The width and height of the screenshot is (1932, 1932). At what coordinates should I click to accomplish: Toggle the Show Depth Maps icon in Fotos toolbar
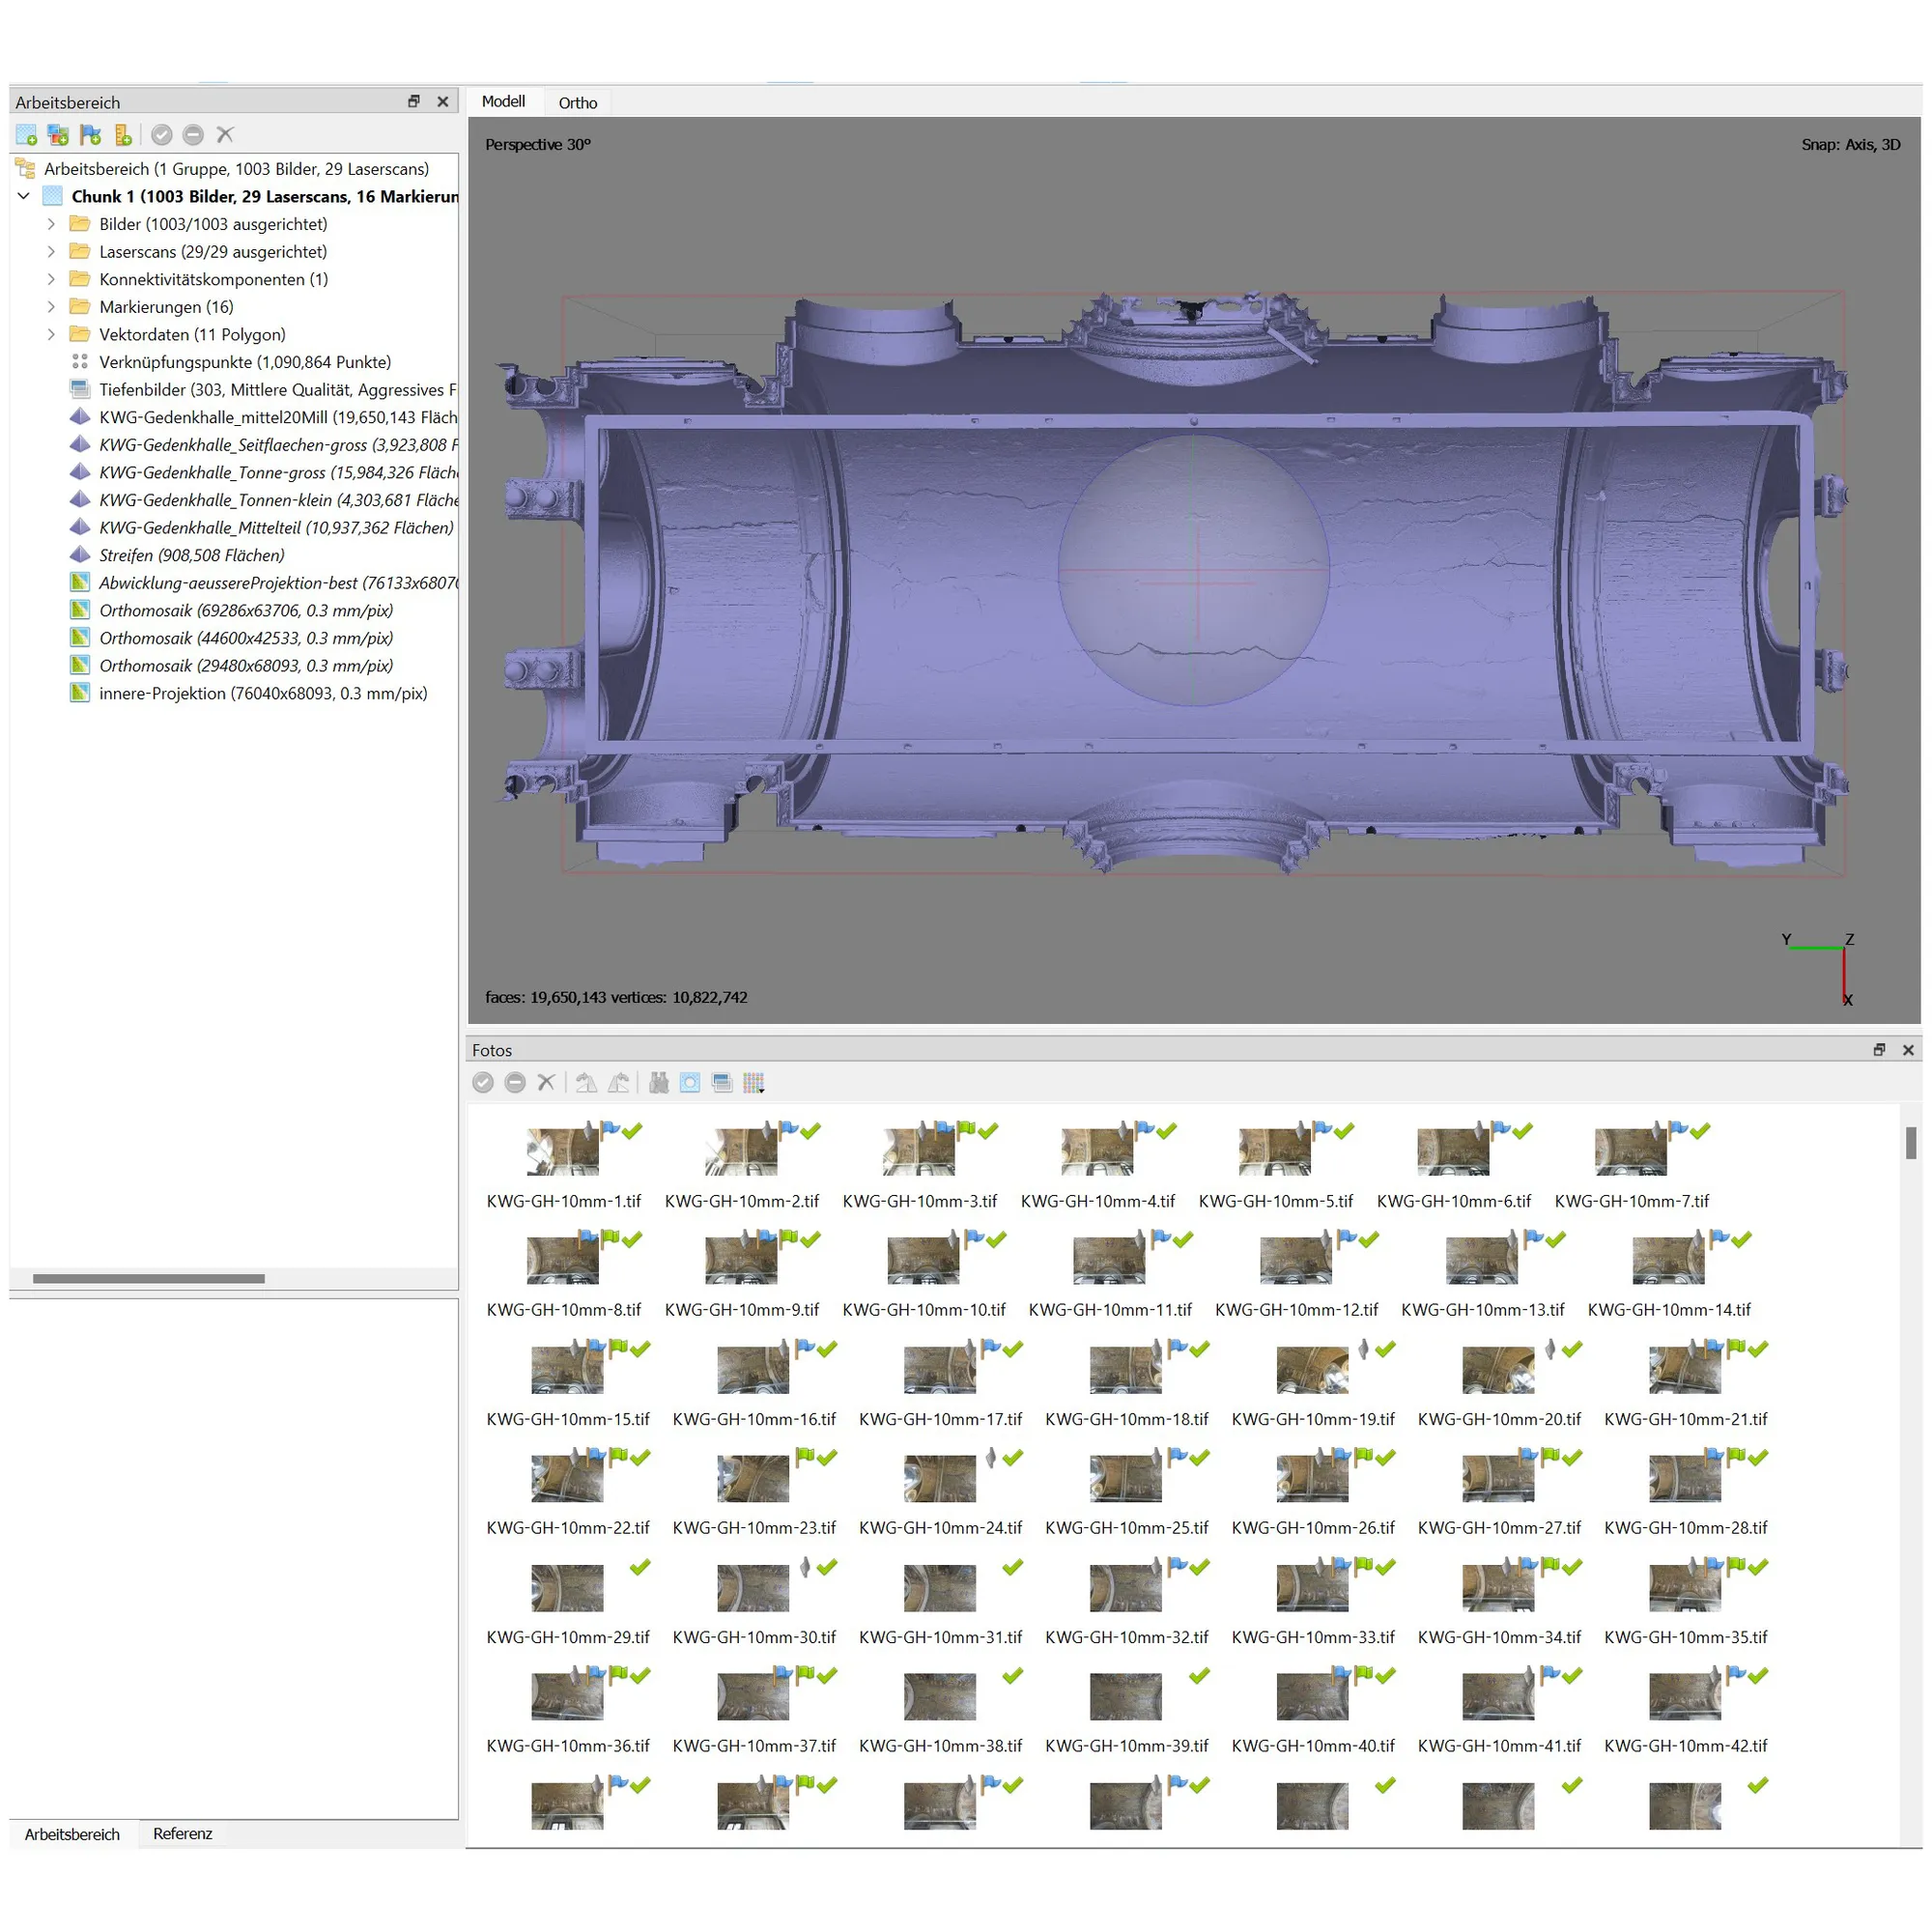722,1082
